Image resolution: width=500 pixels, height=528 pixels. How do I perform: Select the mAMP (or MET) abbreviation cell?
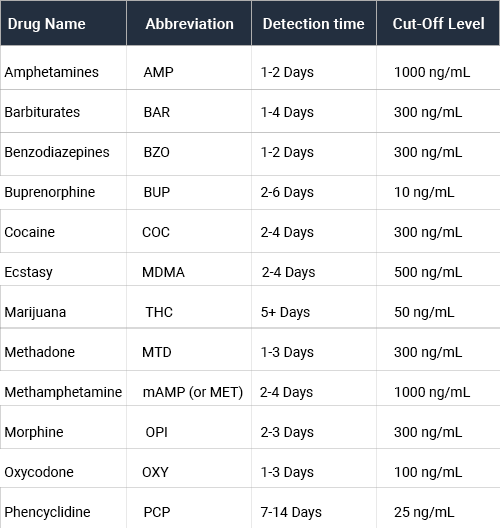point(189,388)
